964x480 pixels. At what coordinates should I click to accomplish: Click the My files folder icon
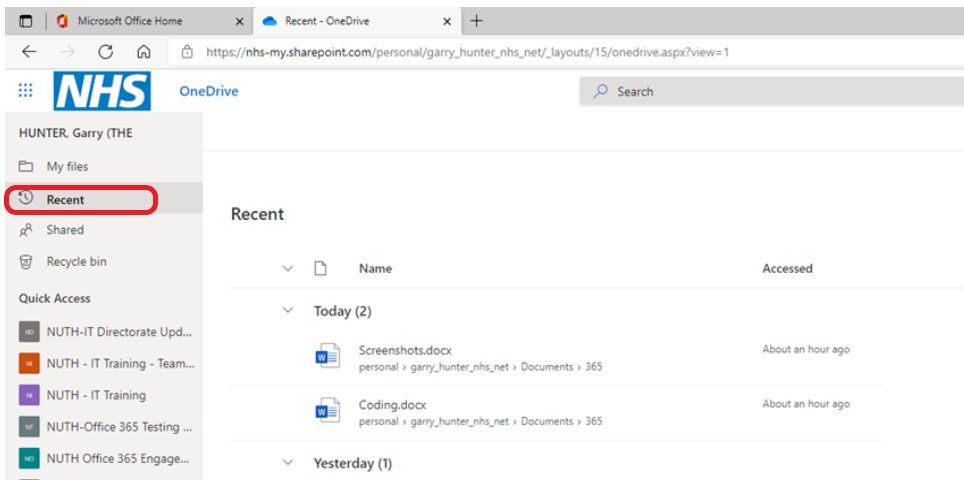26,167
